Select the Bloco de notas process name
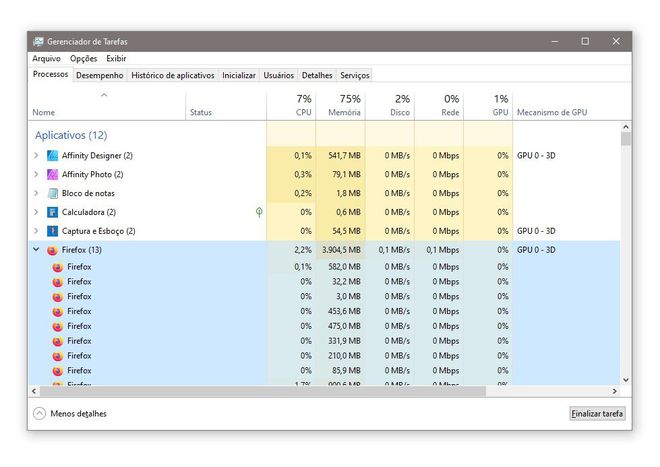The width and height of the screenshot is (660, 467). point(88,193)
